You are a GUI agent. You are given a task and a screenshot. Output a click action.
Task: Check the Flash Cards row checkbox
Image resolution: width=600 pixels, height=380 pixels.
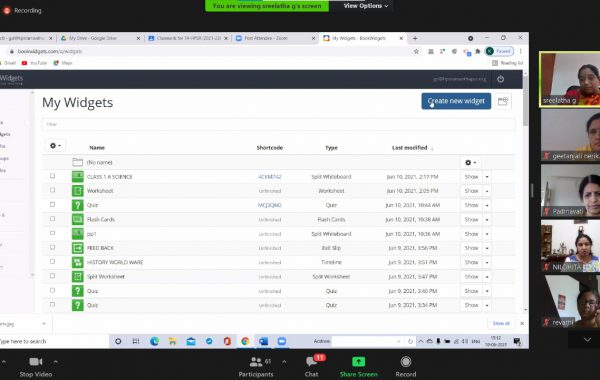point(52,219)
